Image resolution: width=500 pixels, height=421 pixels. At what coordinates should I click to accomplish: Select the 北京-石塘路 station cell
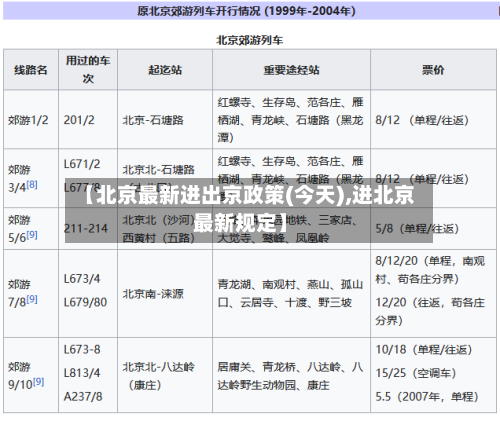coord(165,119)
